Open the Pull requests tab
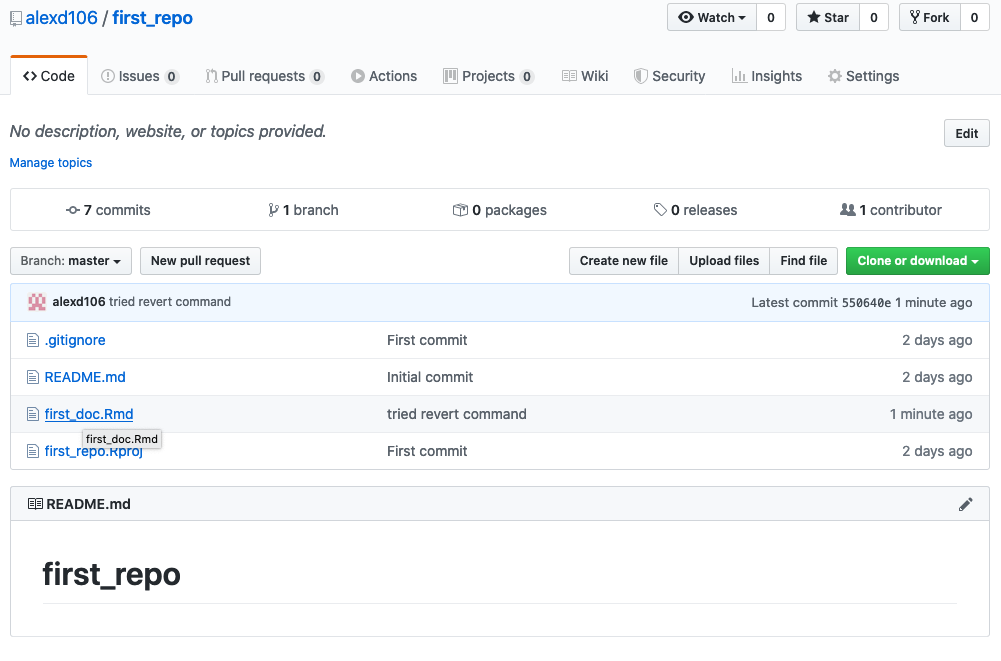The height and width of the screenshot is (661, 1001). point(264,76)
